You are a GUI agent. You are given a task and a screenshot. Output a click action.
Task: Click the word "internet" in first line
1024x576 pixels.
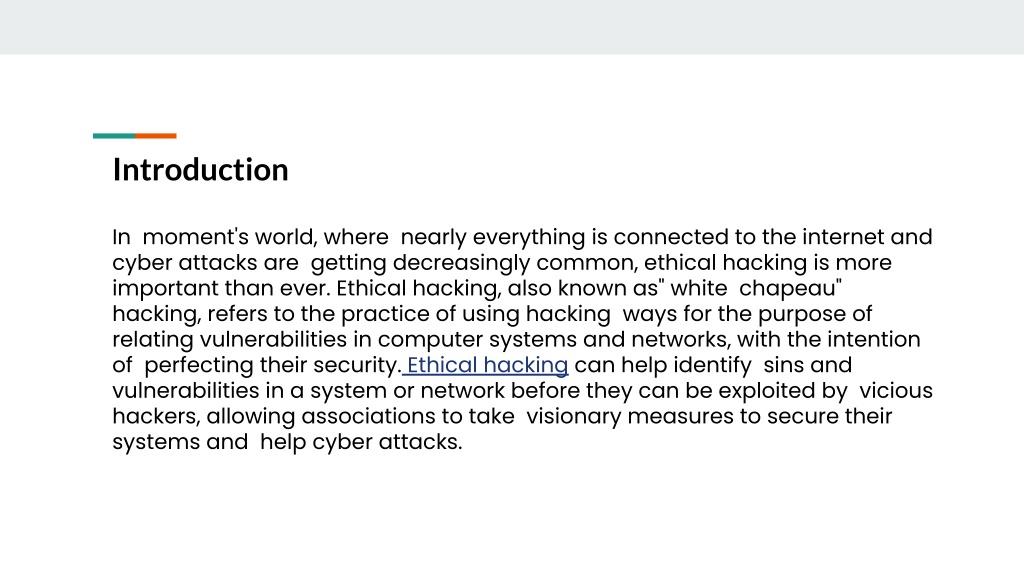[843, 237]
